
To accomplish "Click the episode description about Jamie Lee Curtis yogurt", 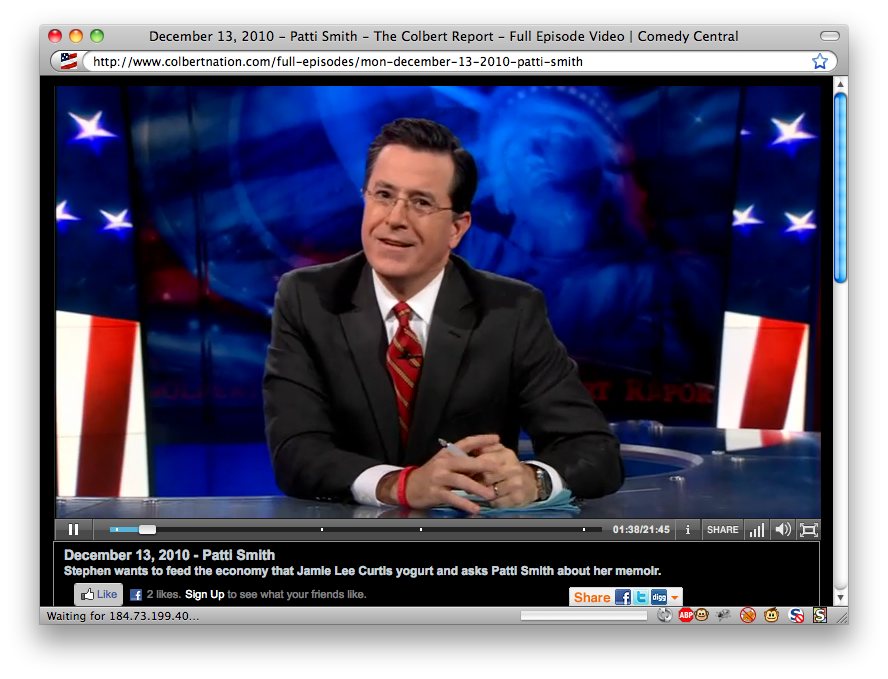I will 362,571.
